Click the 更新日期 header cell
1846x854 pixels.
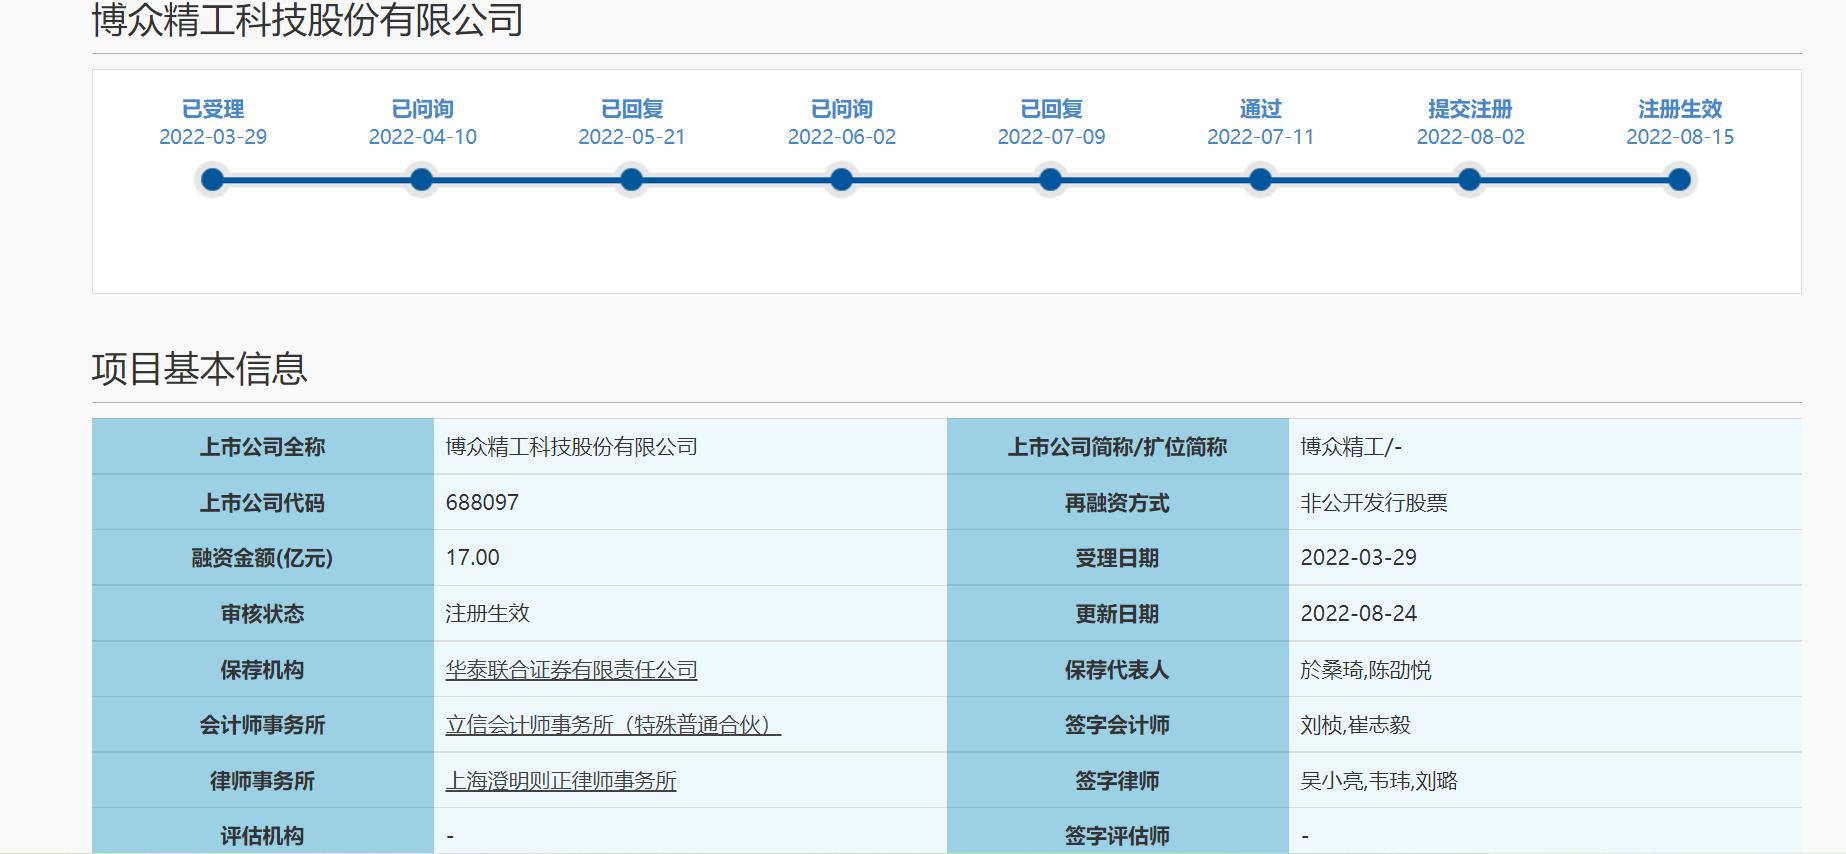(1118, 614)
